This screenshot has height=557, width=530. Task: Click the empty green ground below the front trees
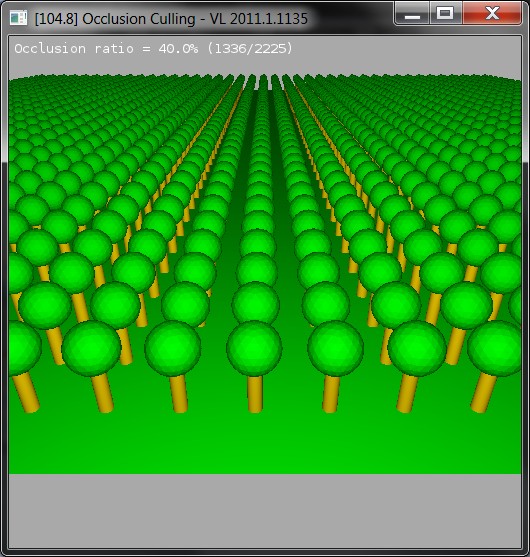(x=265, y=444)
